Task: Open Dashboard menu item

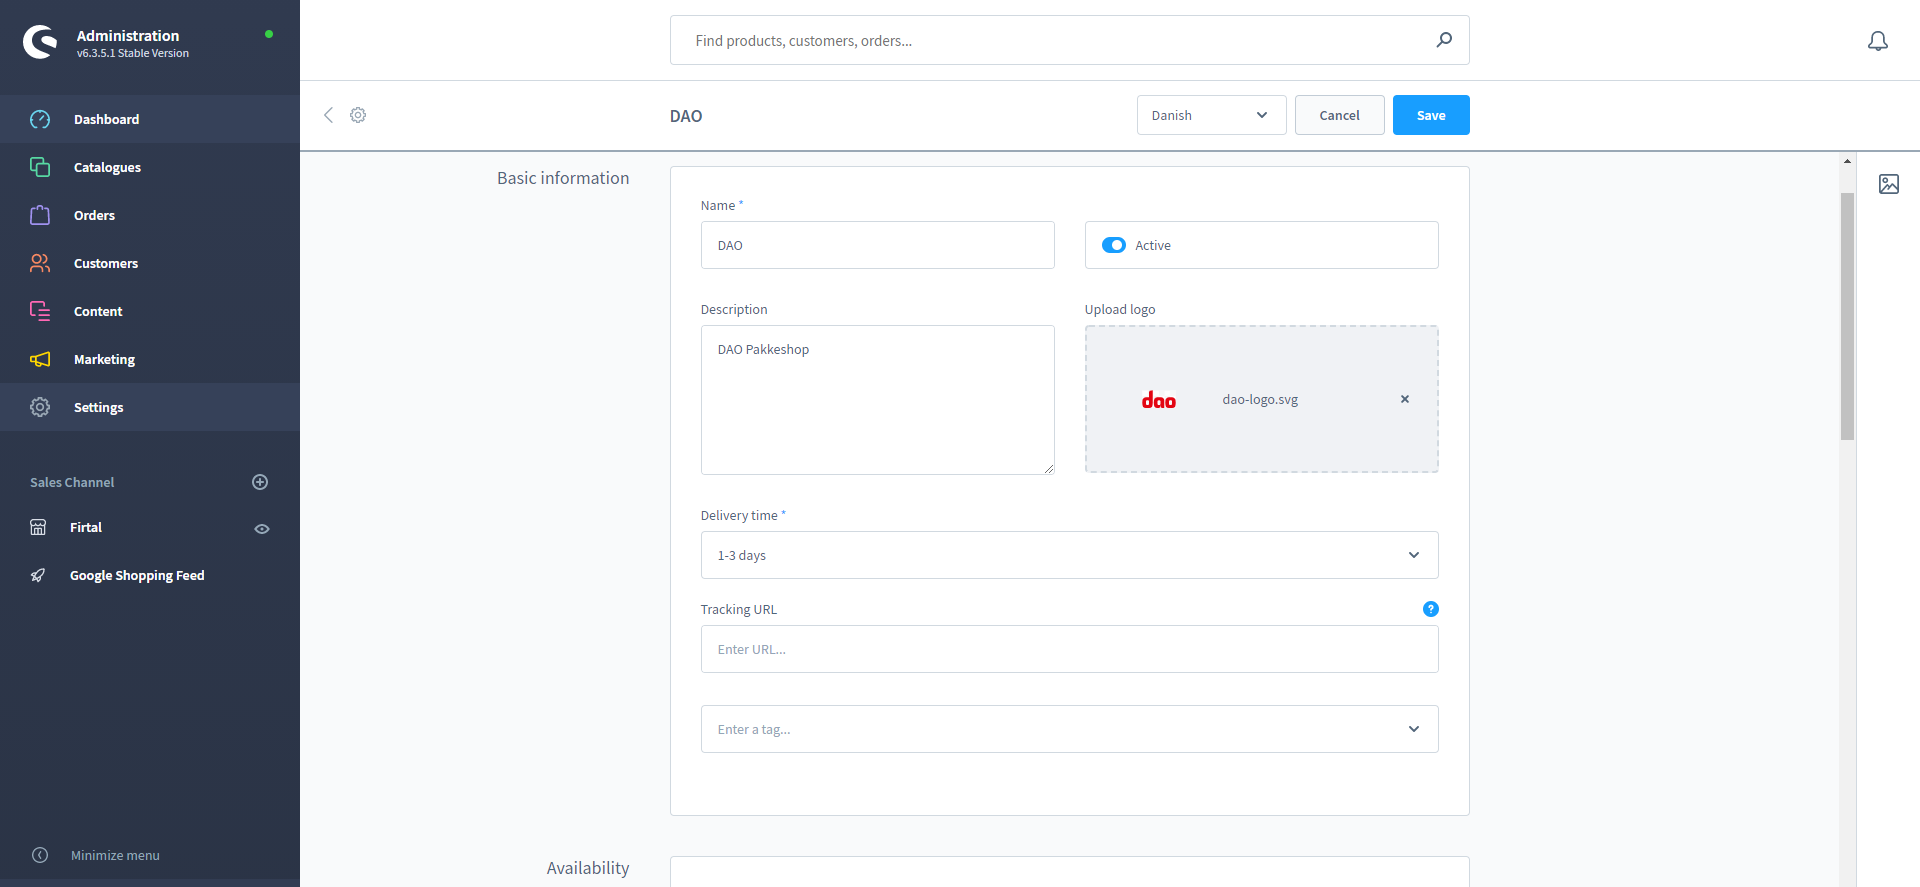Action: (150, 119)
